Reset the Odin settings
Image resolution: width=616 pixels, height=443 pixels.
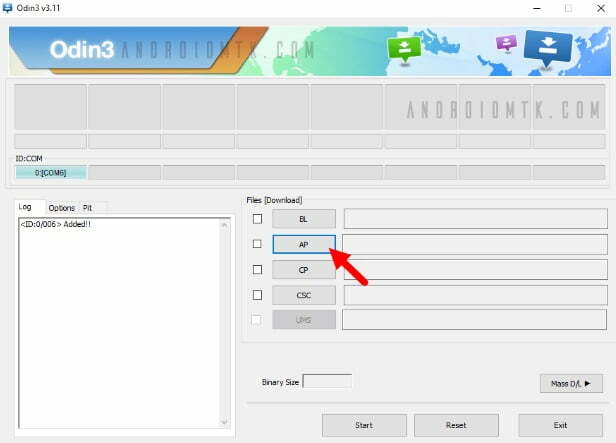pyautogui.click(x=456, y=425)
